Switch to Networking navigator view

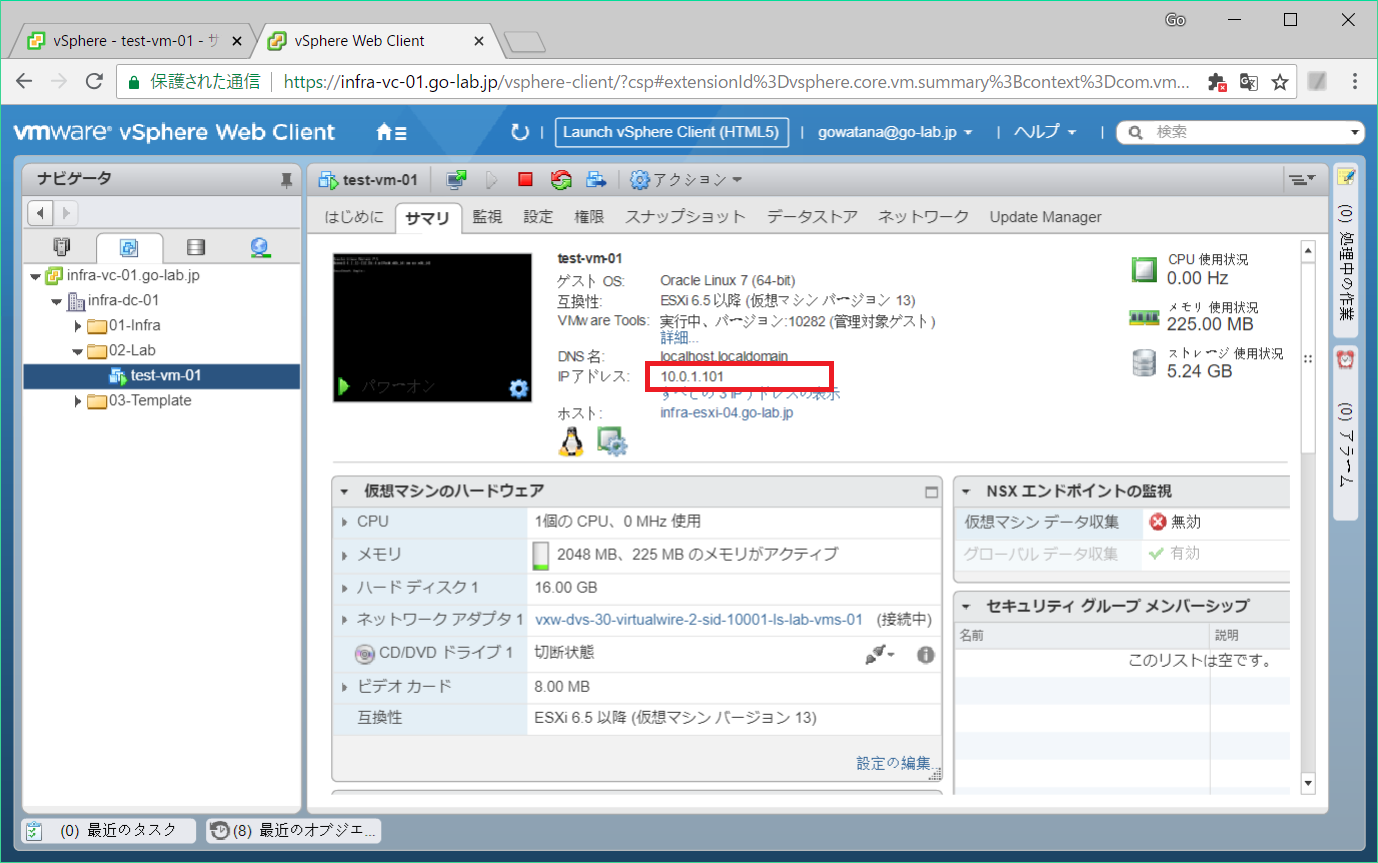click(x=260, y=247)
